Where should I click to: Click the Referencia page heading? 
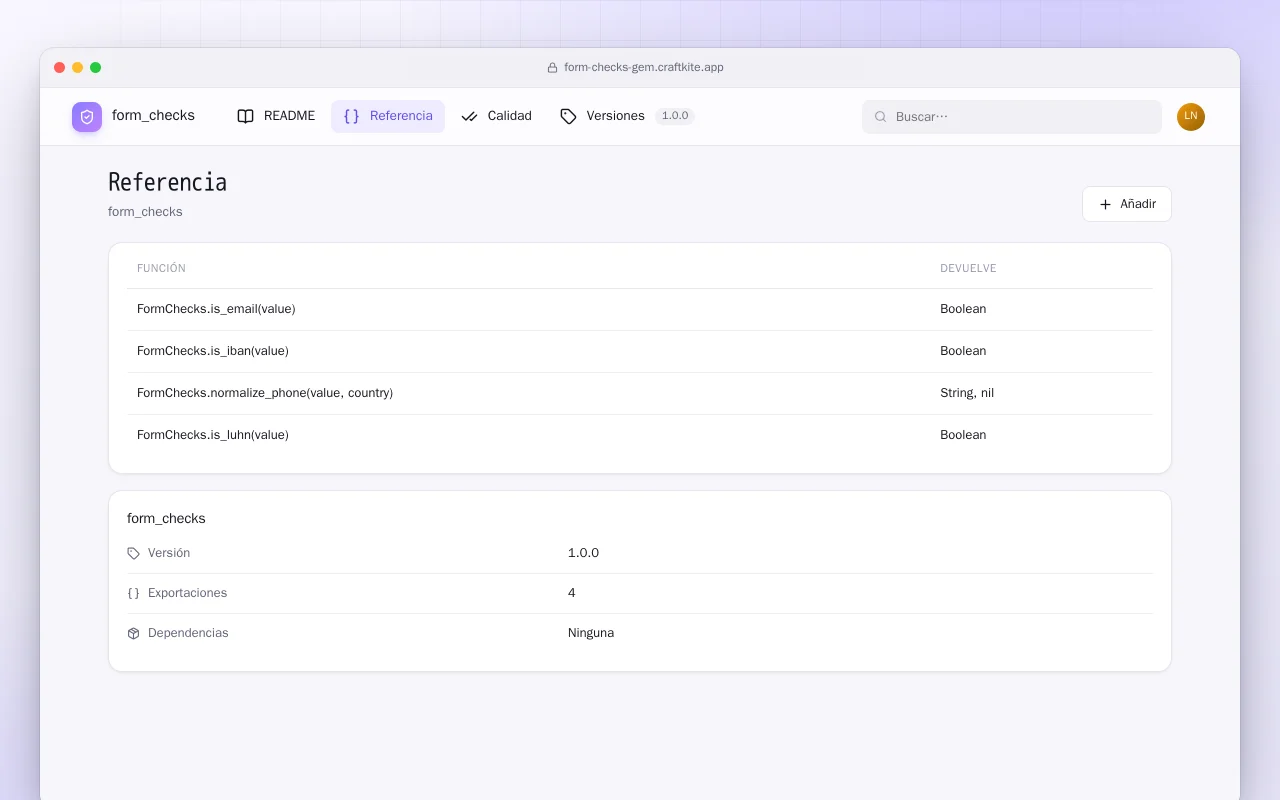[x=167, y=182]
